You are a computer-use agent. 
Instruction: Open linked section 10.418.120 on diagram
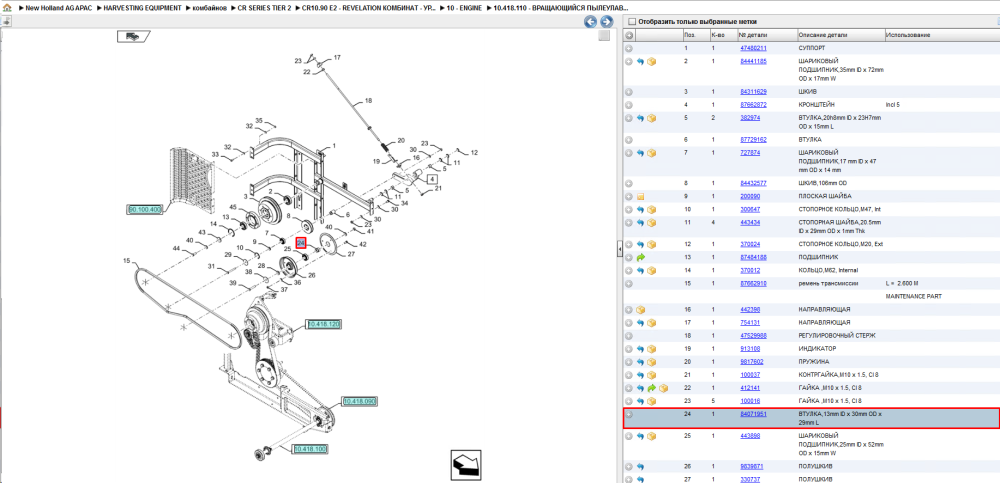323,325
